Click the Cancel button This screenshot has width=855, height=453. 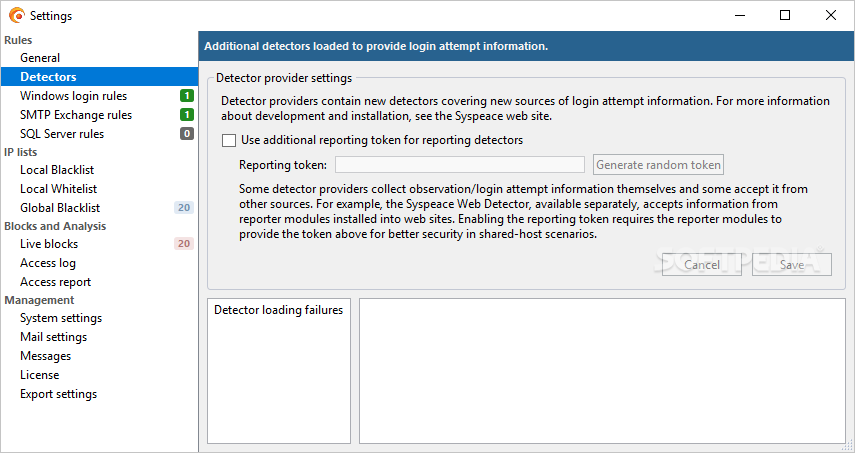click(x=702, y=264)
